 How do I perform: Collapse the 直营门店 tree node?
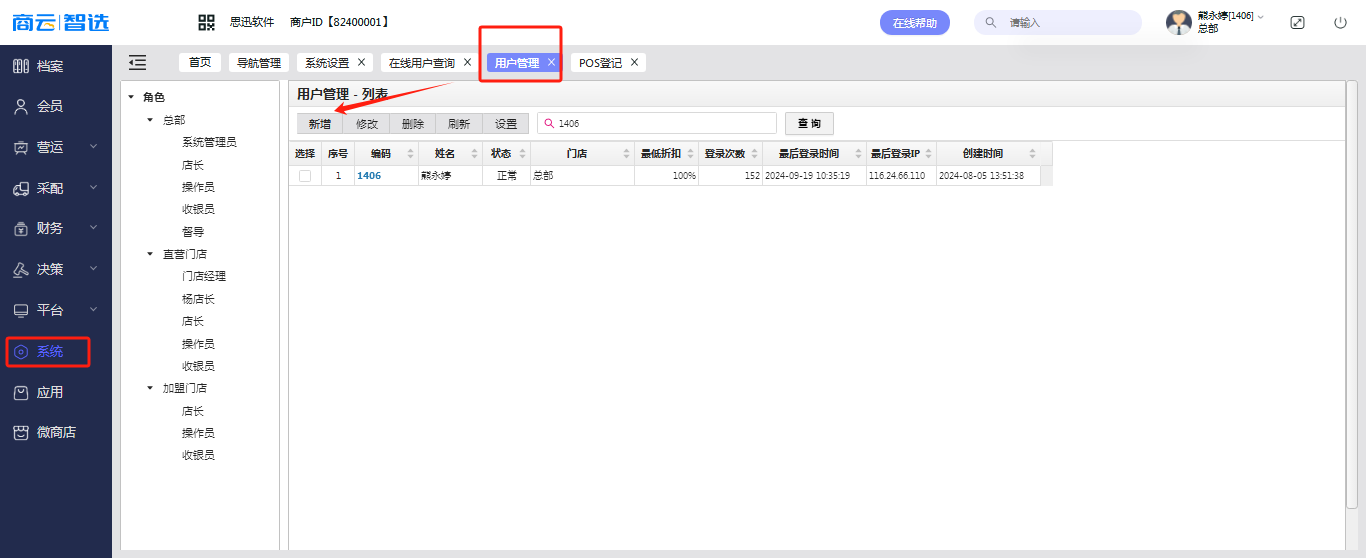151,254
